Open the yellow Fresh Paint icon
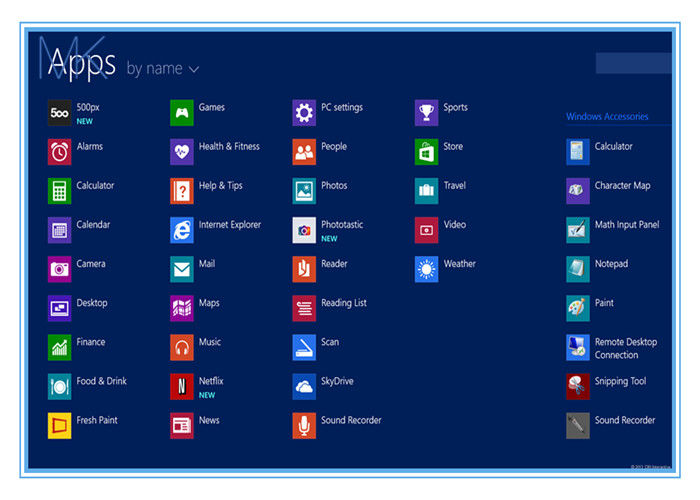The image size is (700, 500). (59, 426)
